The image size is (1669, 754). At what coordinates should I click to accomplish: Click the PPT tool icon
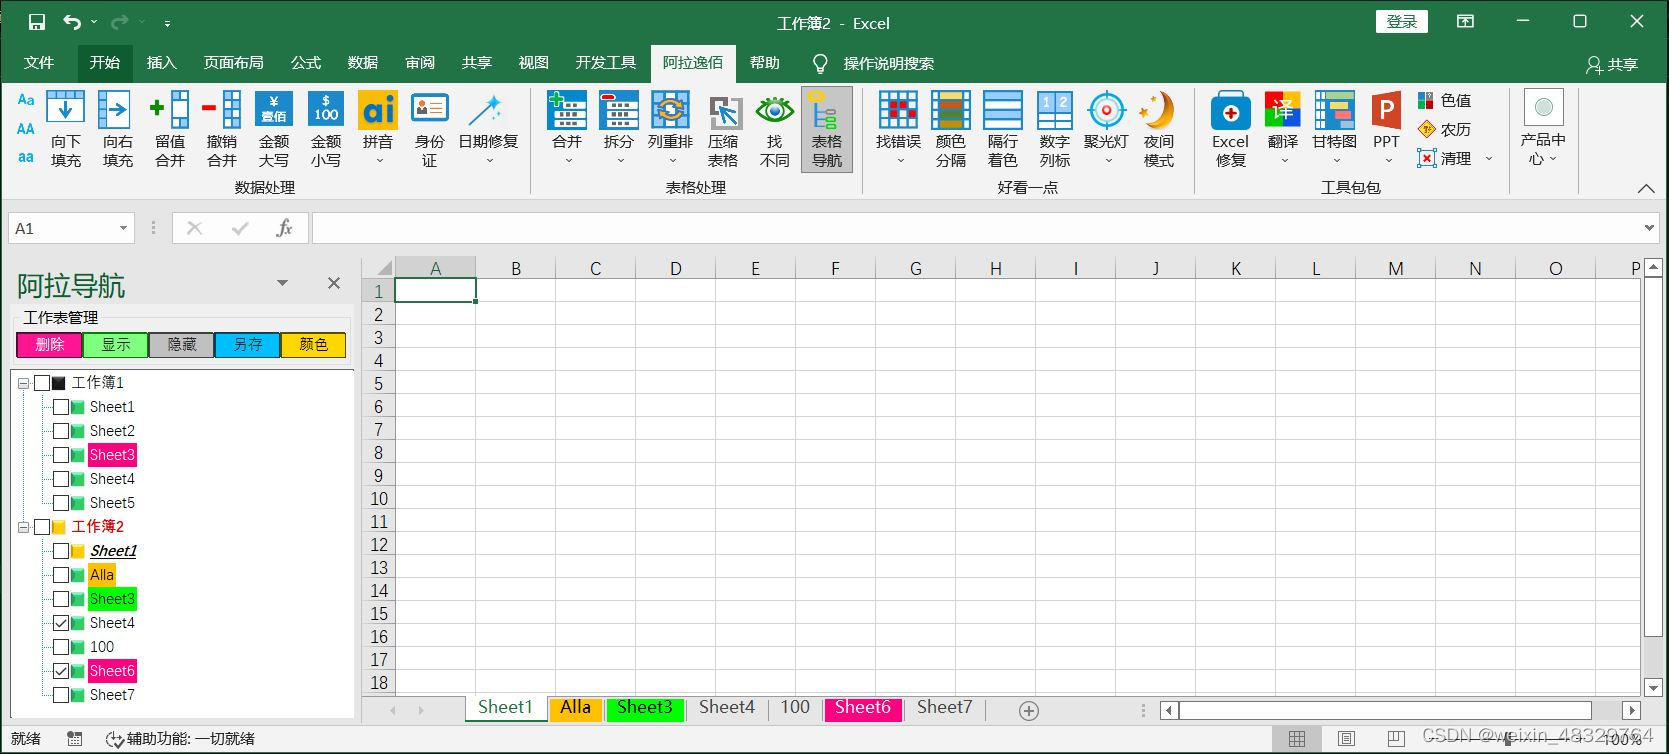point(1386,110)
